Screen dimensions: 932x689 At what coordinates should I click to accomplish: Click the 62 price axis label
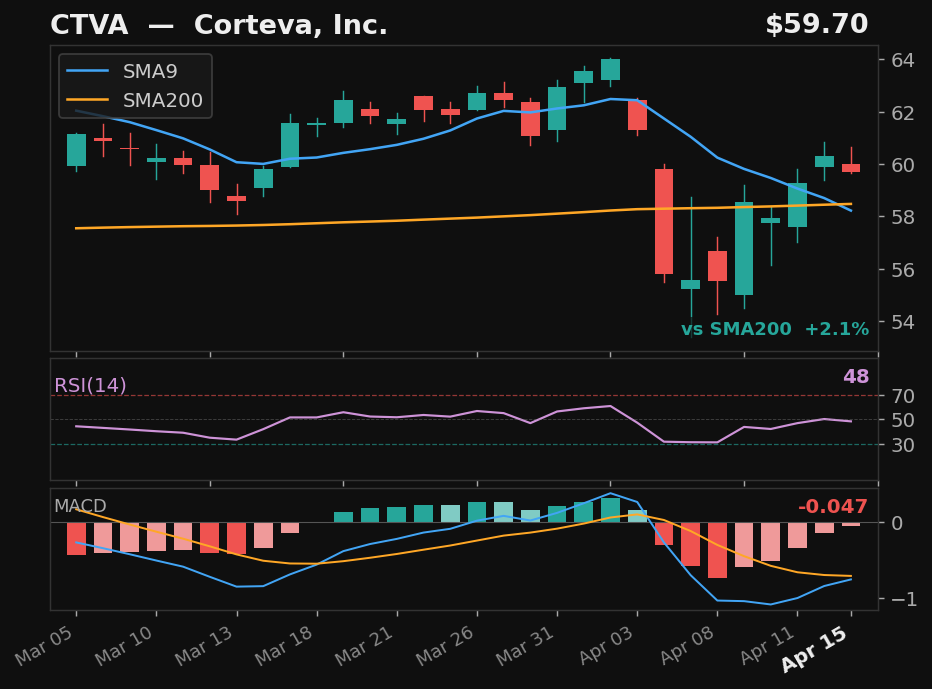(x=902, y=112)
